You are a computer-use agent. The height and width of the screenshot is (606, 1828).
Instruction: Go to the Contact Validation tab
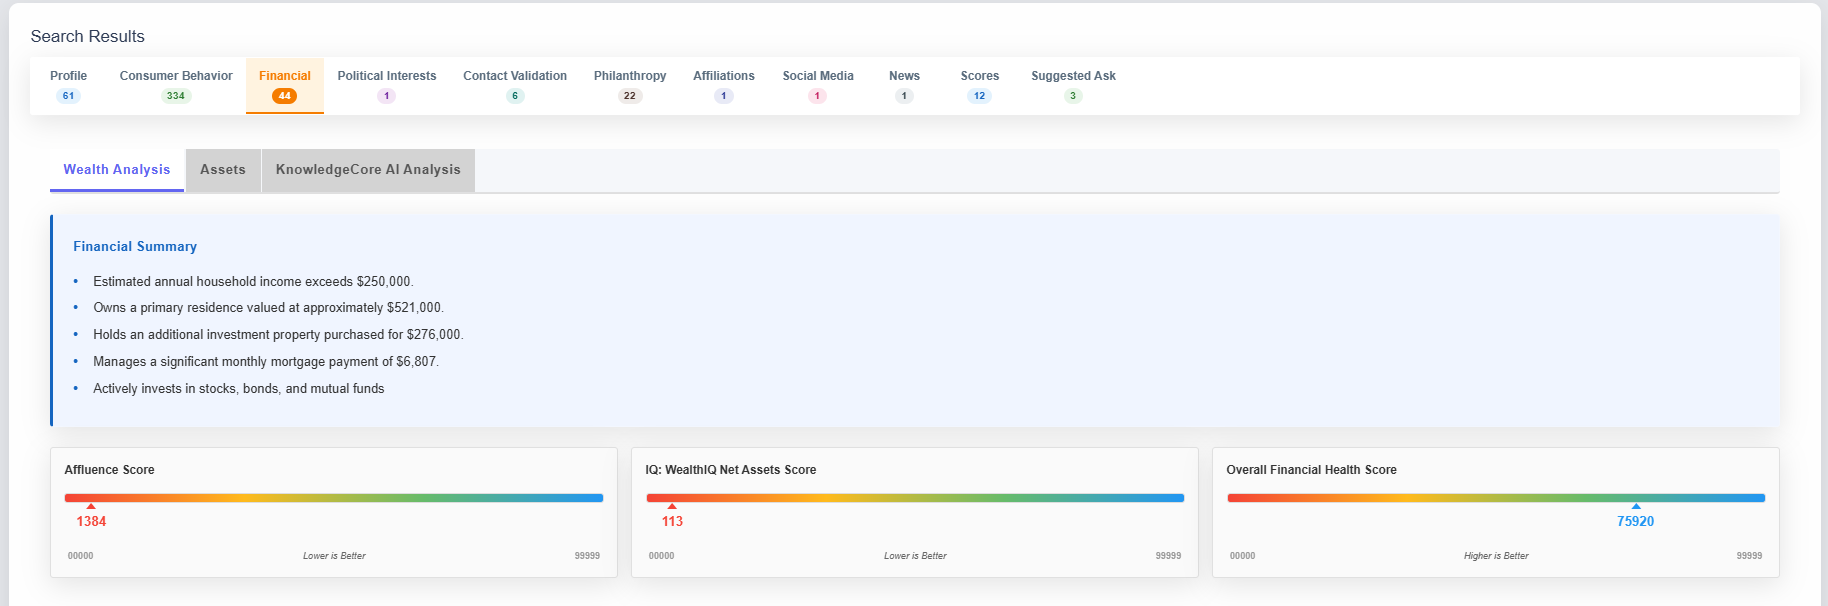point(515,85)
